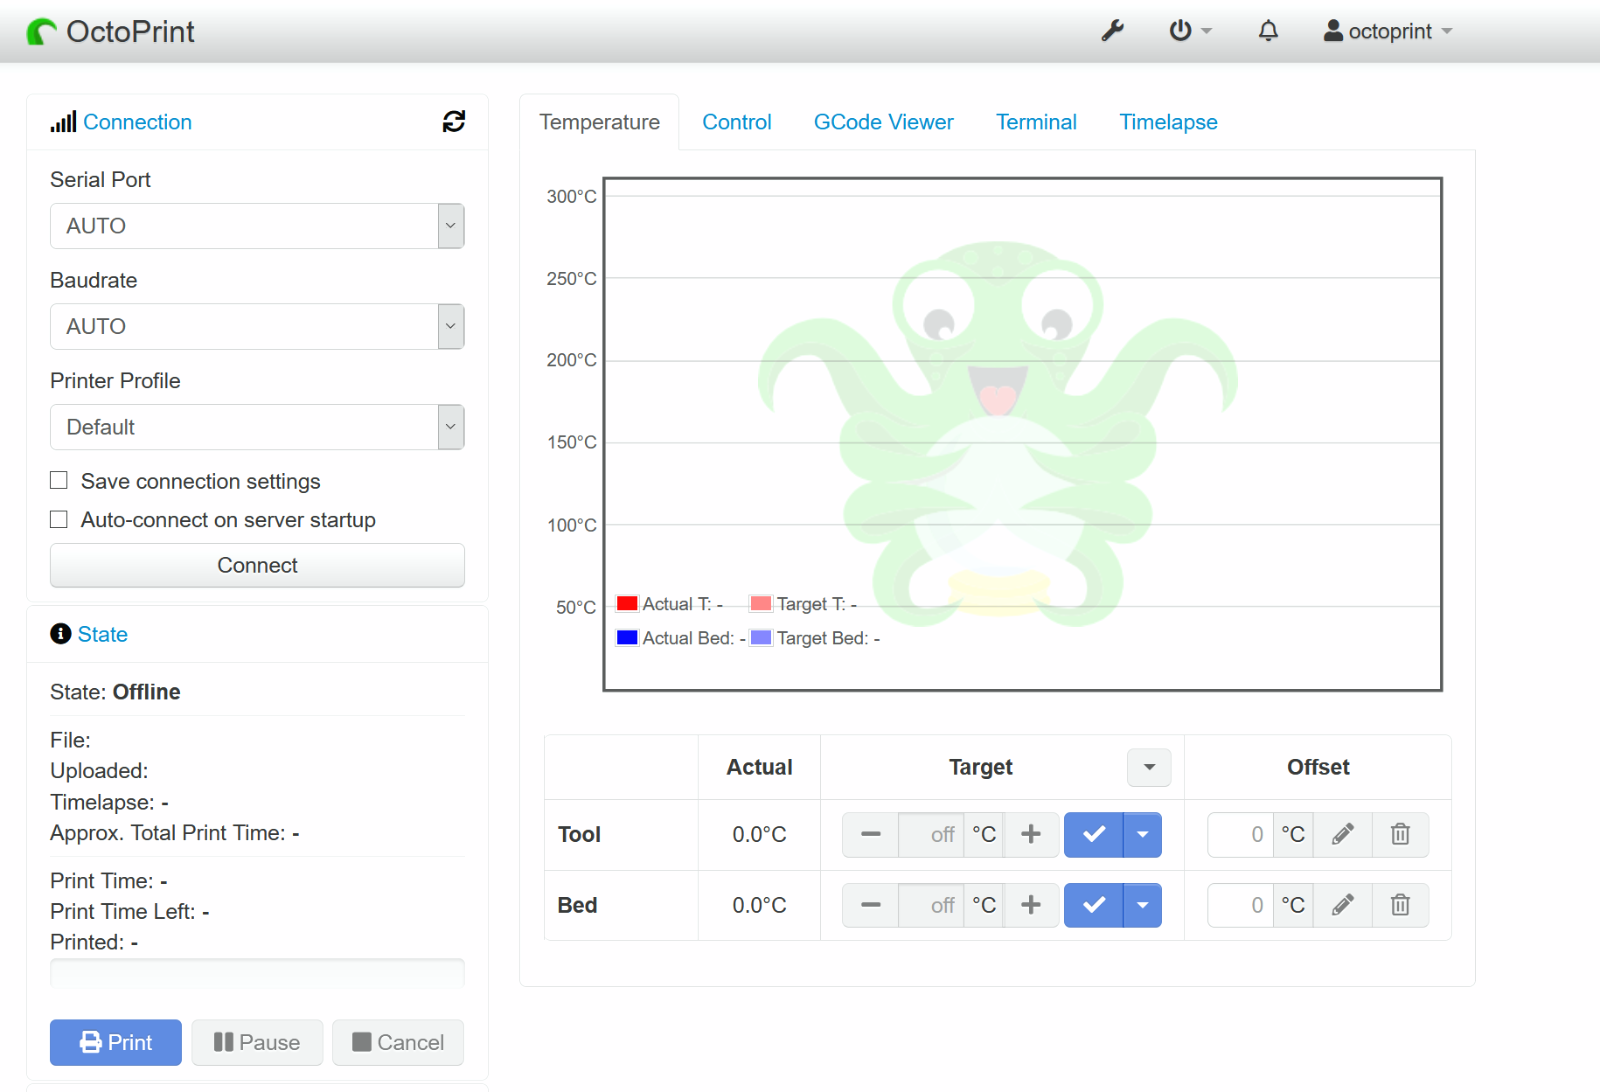Viewport: 1600px width, 1092px height.
Task: Click the Actual column header
Action: 759,767
